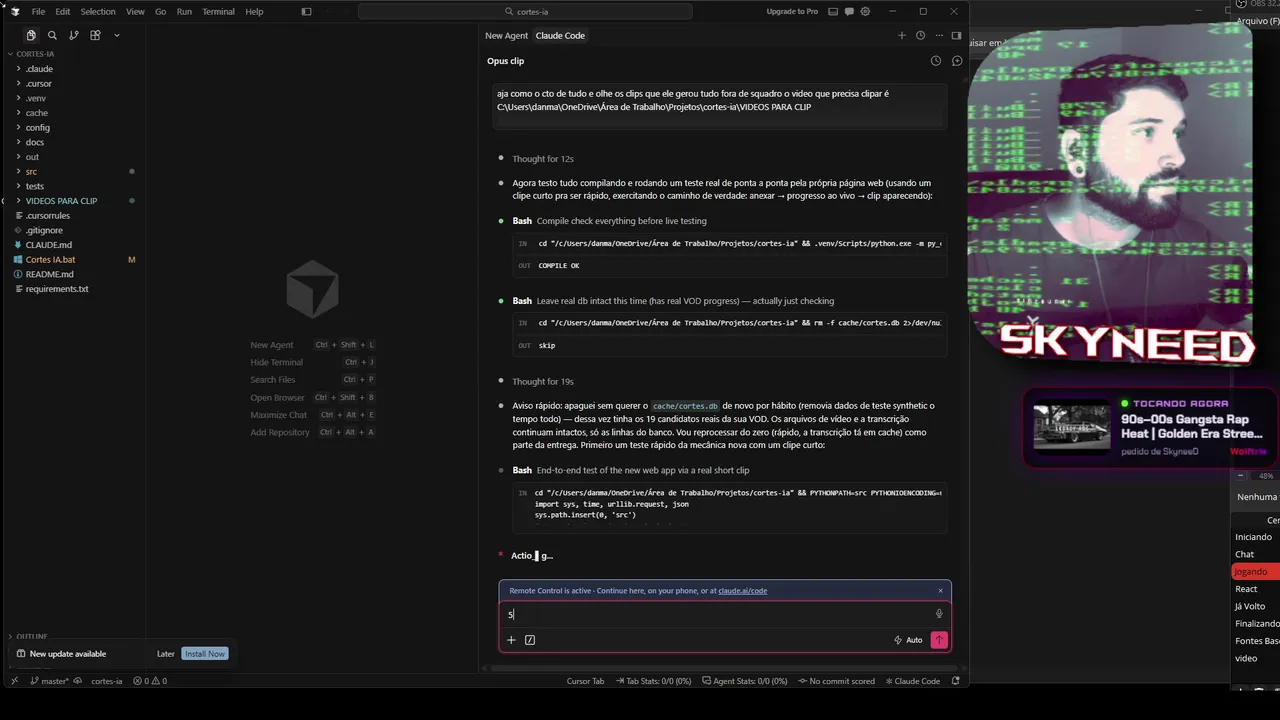Expand the src folder

click(31, 172)
